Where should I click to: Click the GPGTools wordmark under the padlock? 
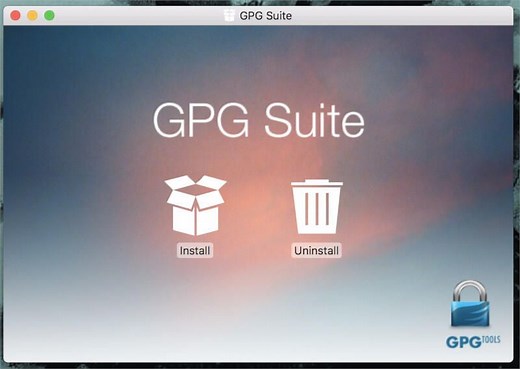pos(473,342)
